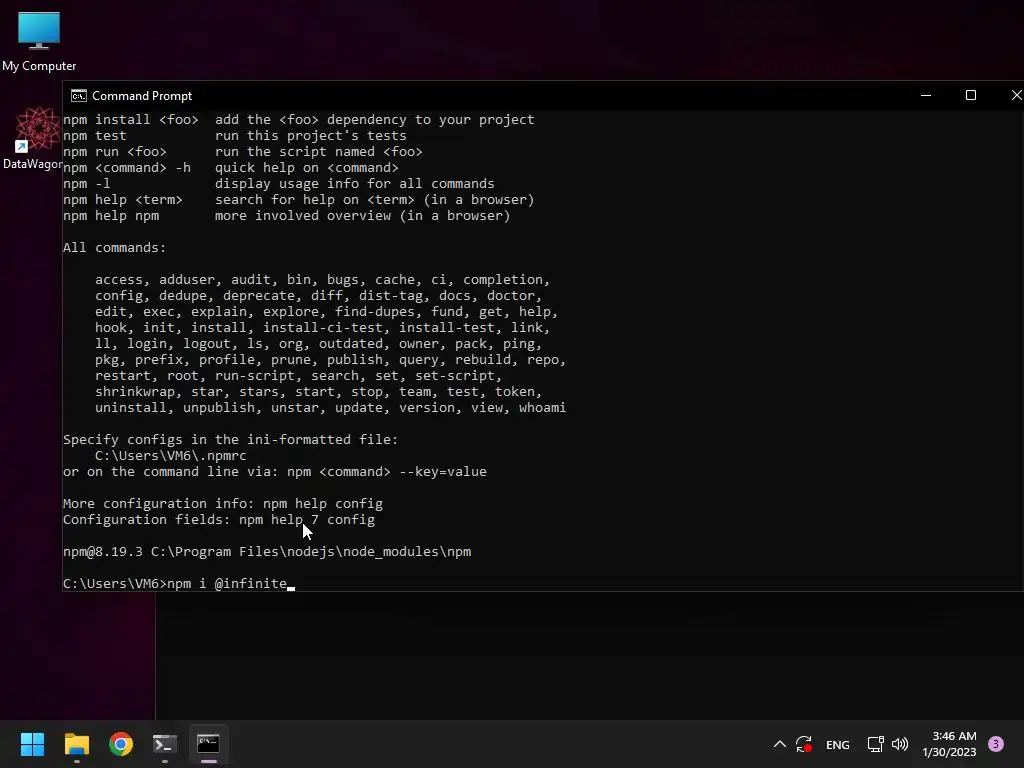The height and width of the screenshot is (768, 1024).
Task: Click the Command Prompt window title
Action: coord(142,96)
